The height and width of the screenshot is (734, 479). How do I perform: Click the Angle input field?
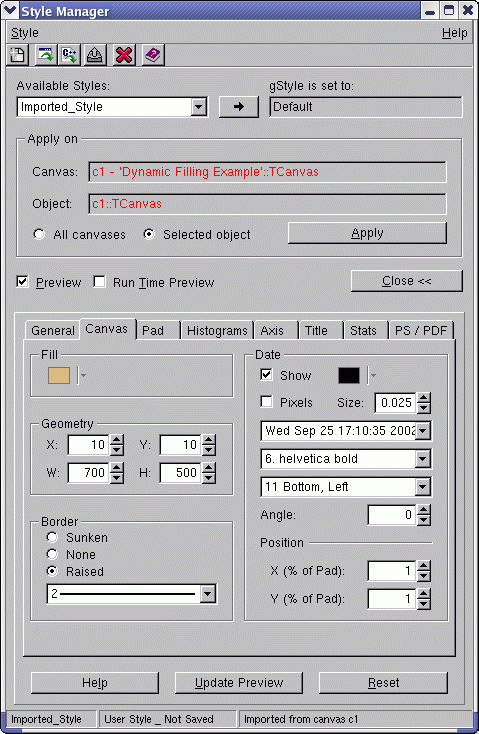click(391, 515)
